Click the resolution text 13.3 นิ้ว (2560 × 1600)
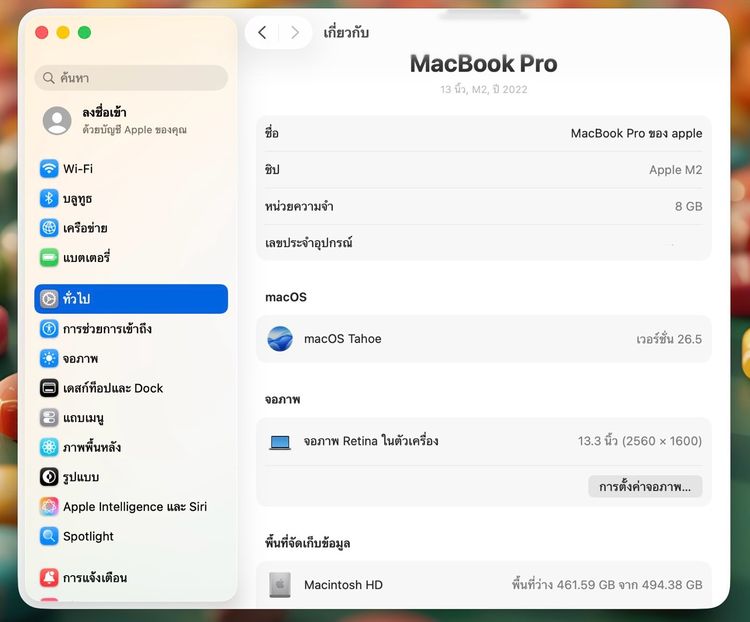 pos(640,441)
